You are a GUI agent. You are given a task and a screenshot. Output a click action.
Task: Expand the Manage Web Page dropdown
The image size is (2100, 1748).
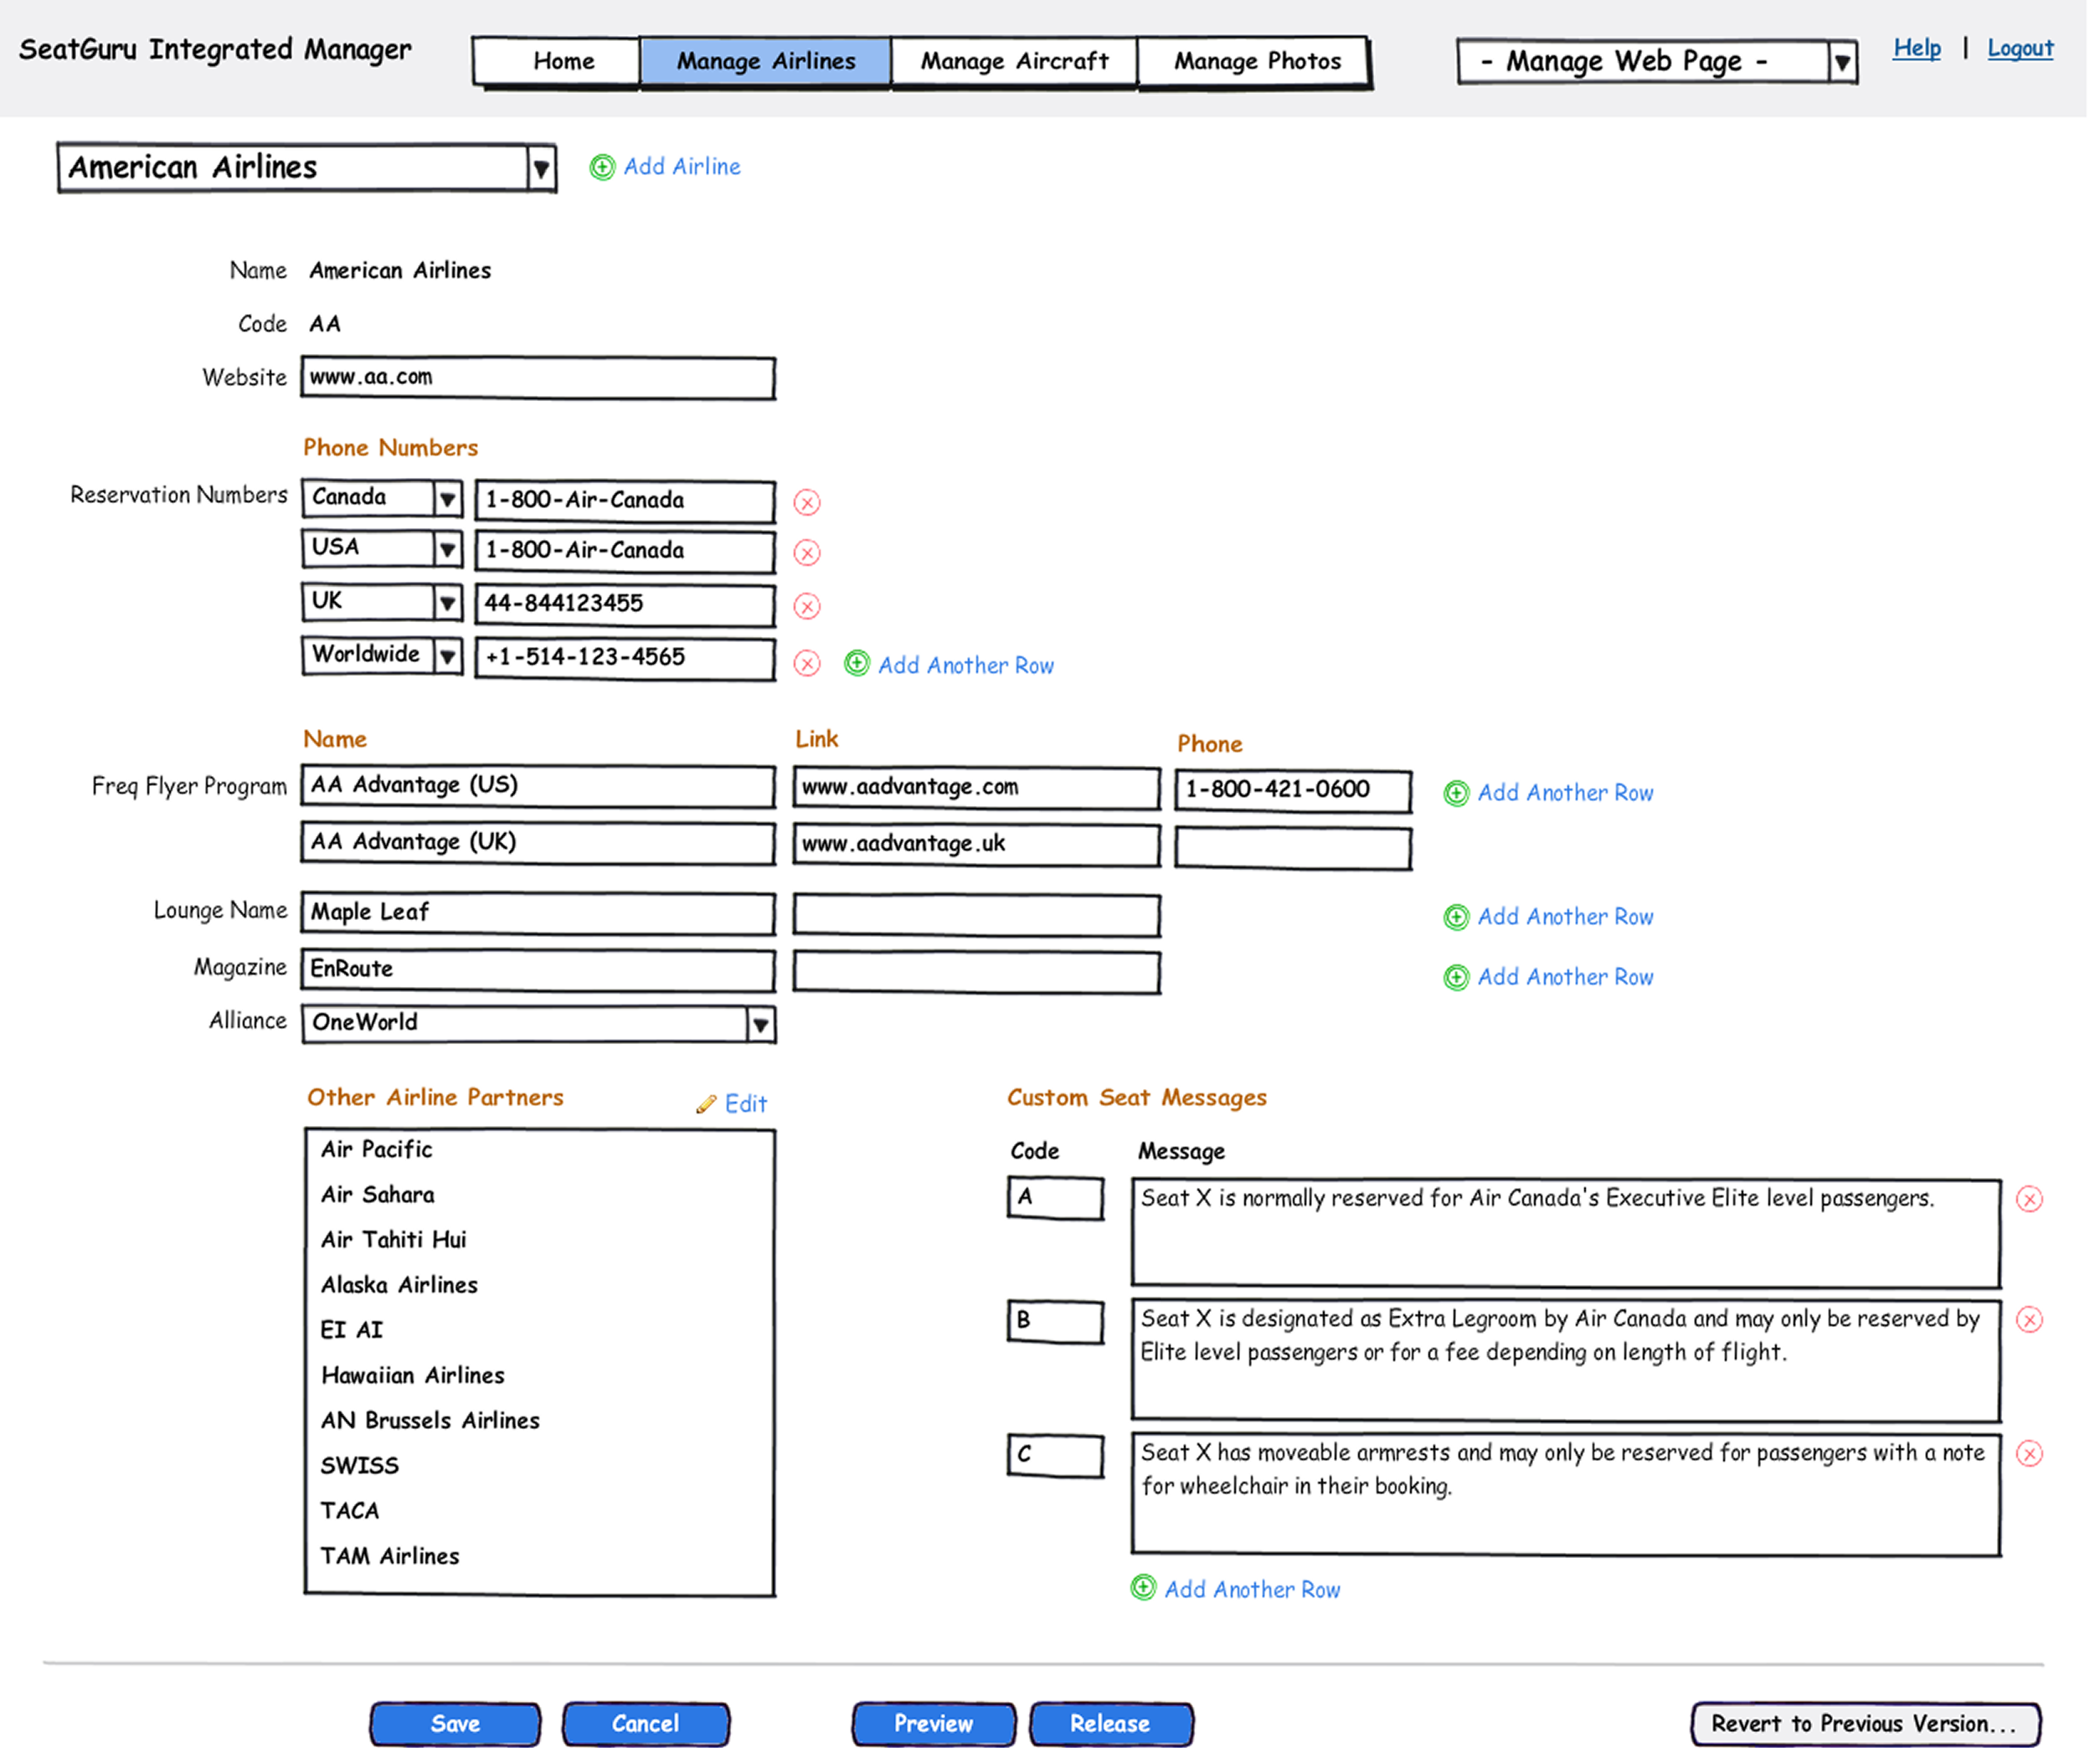click(1842, 62)
